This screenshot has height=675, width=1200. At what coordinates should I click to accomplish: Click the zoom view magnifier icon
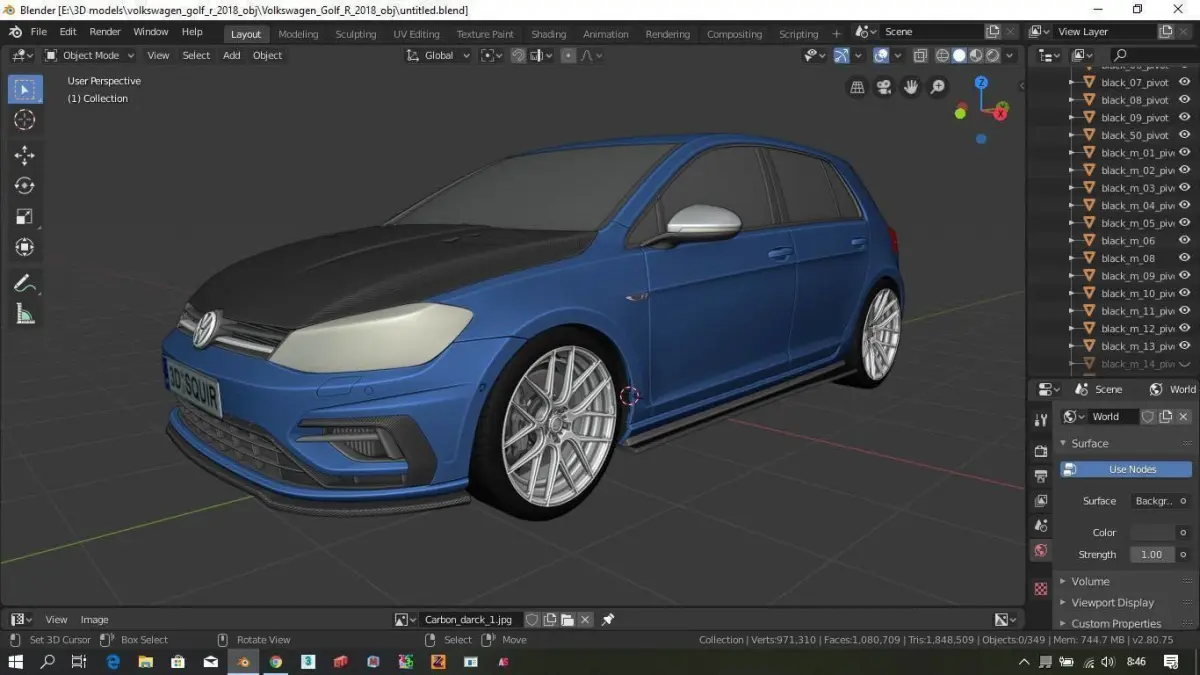point(938,87)
